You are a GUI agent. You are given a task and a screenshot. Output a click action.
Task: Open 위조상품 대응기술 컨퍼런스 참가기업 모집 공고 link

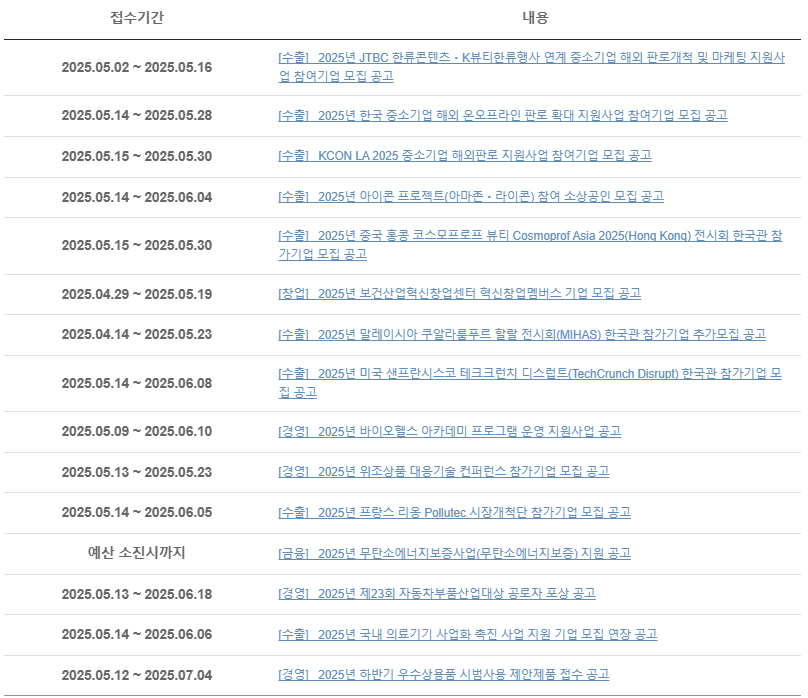pos(444,471)
